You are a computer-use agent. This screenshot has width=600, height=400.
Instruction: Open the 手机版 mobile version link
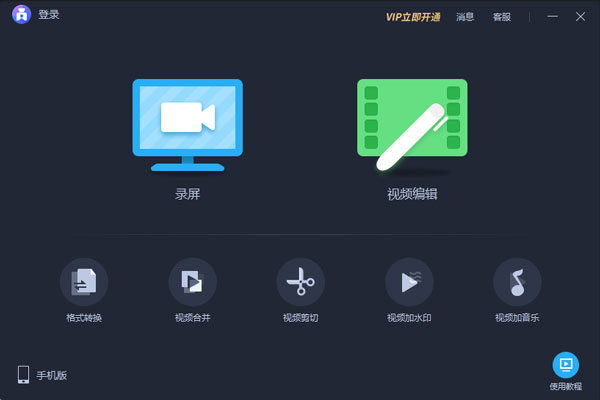[x=52, y=375]
